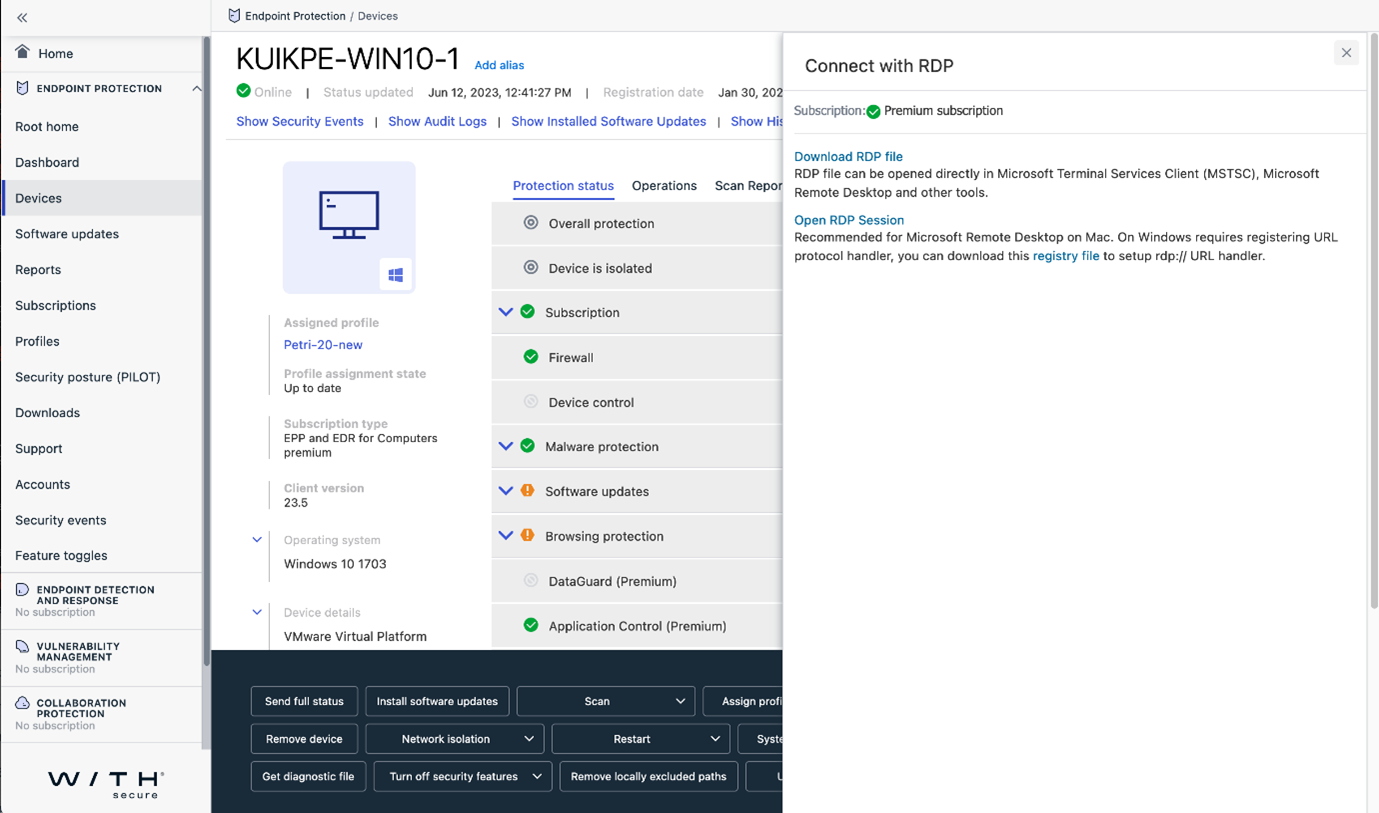This screenshot has height=813, width=1379.
Task: Expand Software updates status row chevron
Action: [506, 491]
